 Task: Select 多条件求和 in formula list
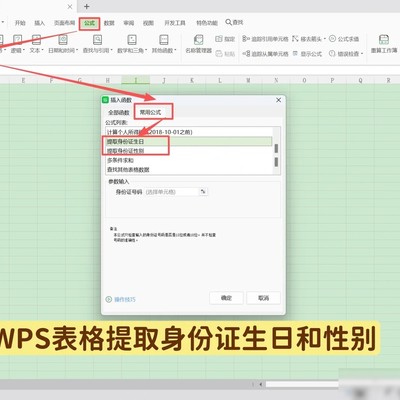pos(189,160)
